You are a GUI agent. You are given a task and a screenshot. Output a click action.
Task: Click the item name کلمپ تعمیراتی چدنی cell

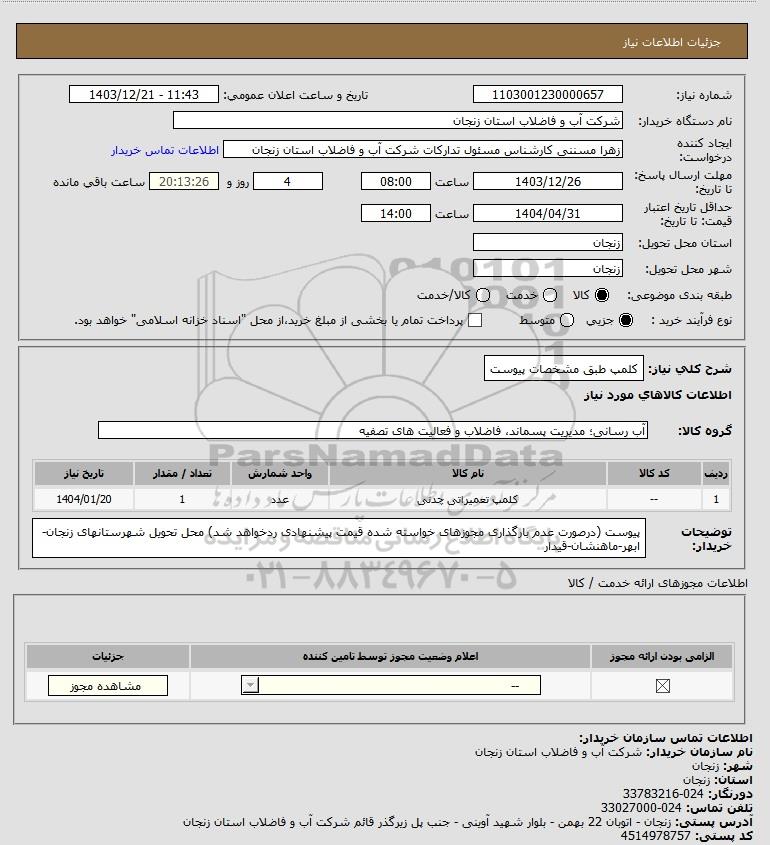[x=468, y=499]
